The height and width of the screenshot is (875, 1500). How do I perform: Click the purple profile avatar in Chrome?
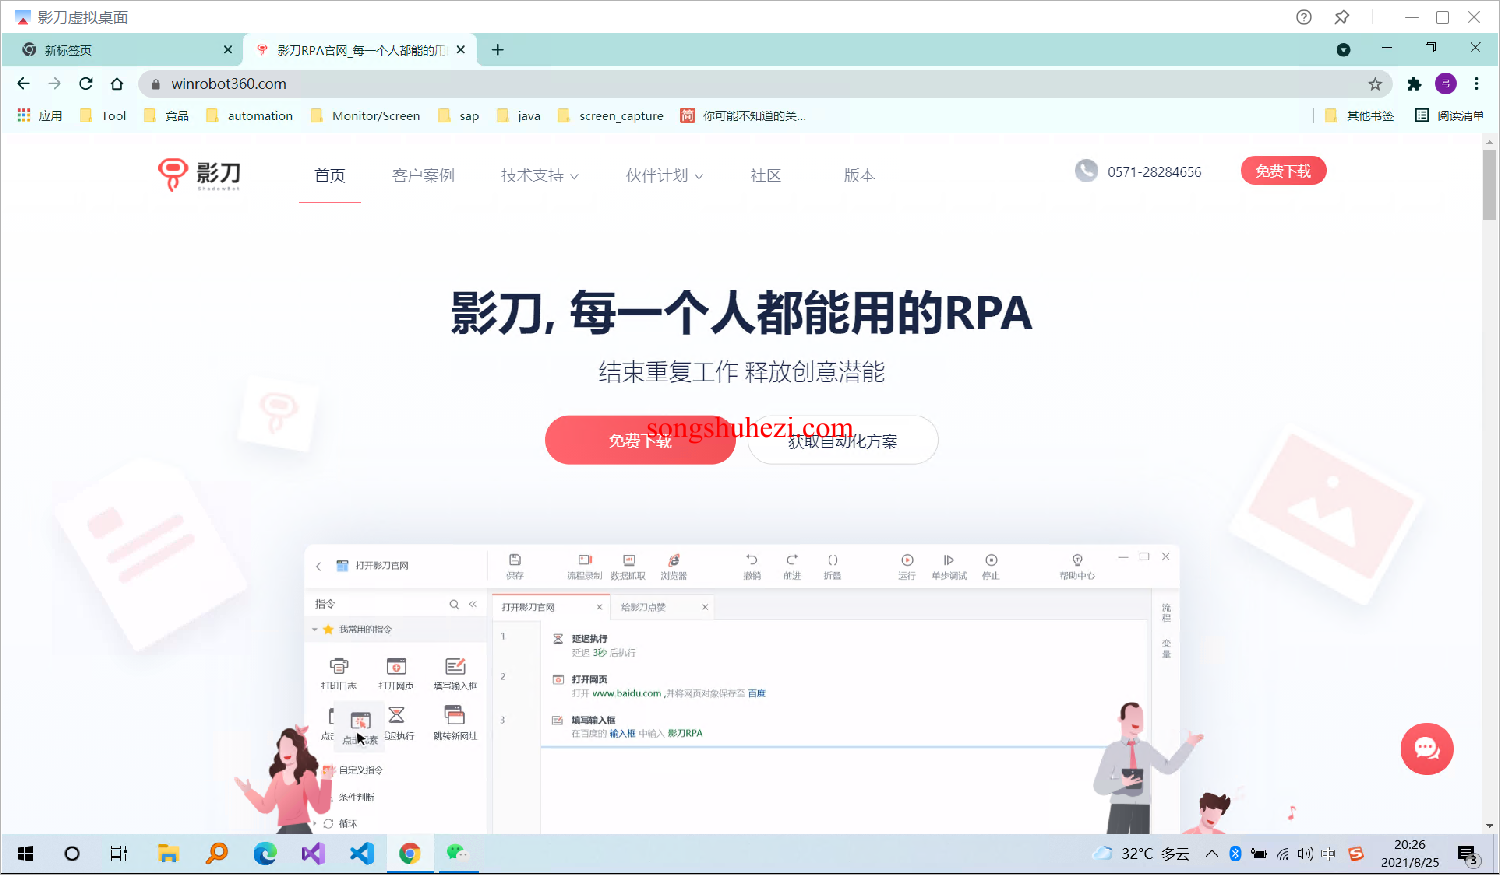click(x=1446, y=84)
